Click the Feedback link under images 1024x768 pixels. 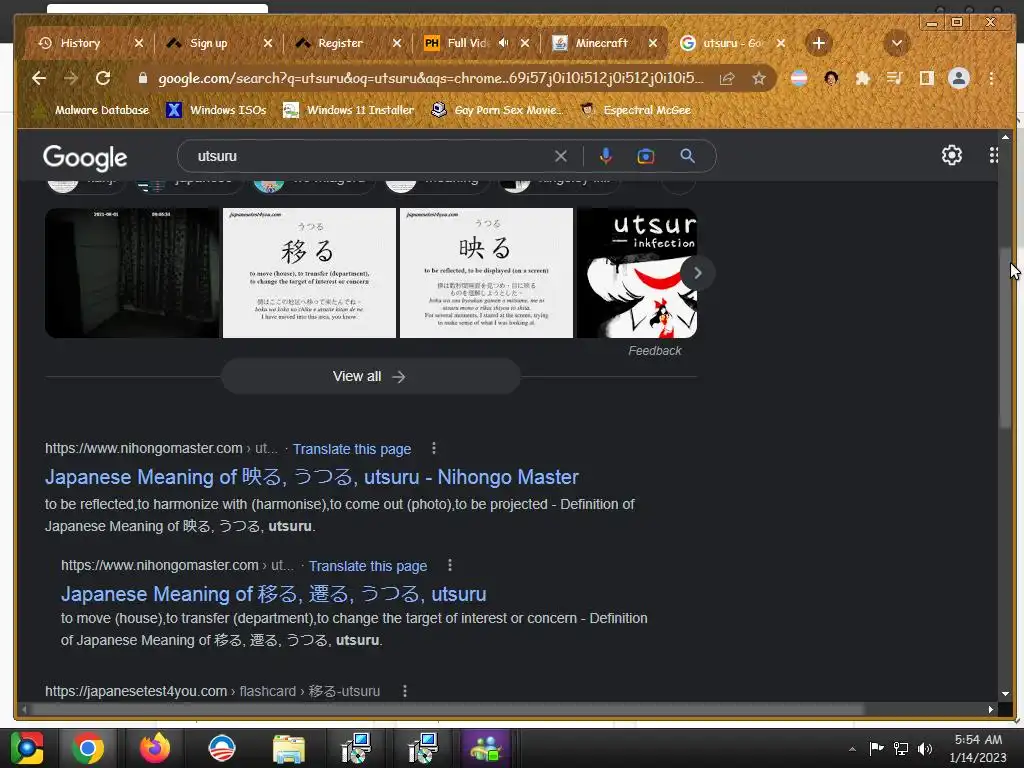654,351
